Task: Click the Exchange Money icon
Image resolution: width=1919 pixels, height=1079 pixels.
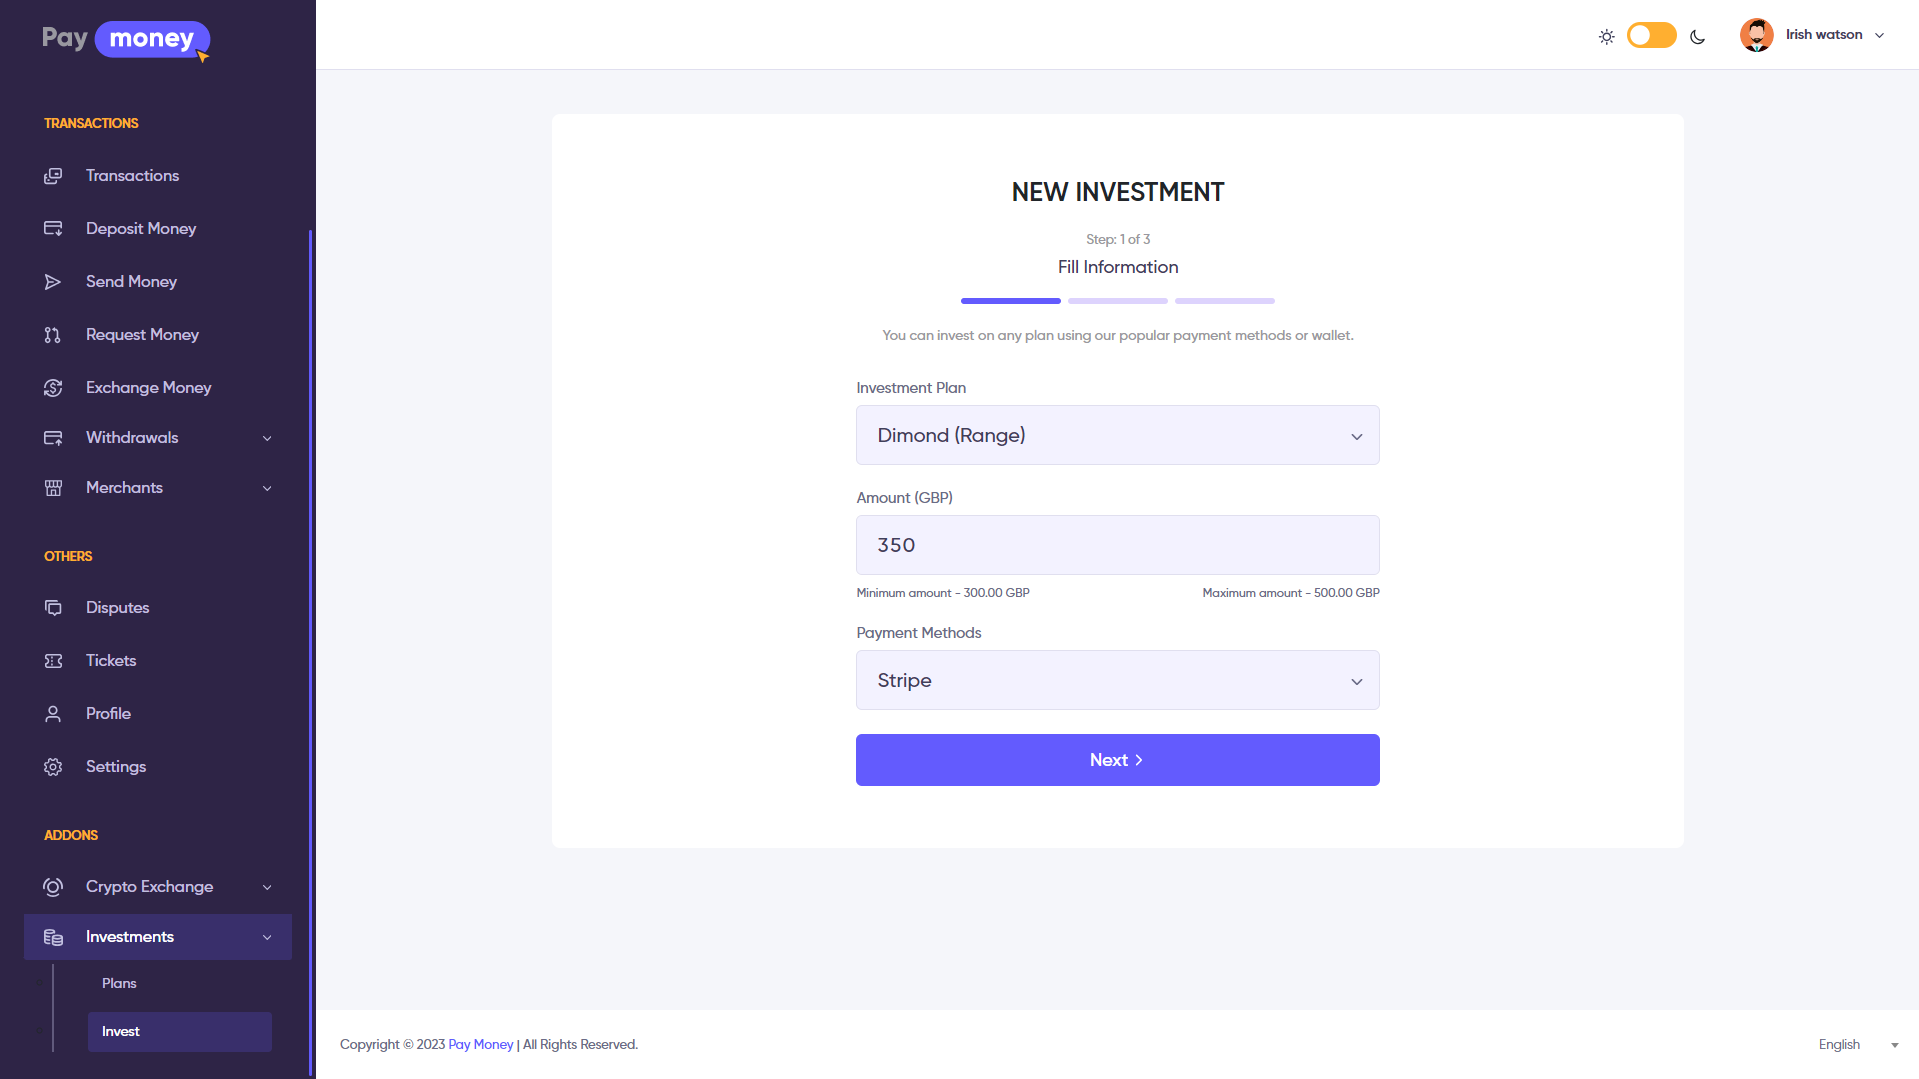Action: [x=53, y=388]
